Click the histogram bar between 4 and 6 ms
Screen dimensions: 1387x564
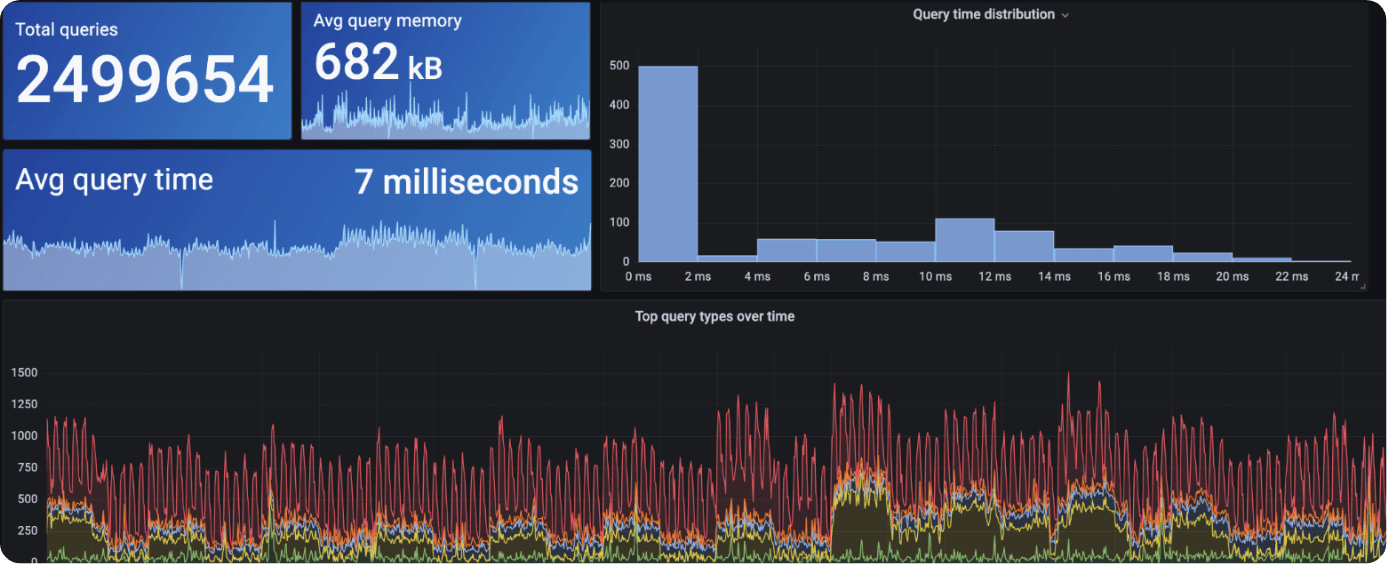click(786, 251)
